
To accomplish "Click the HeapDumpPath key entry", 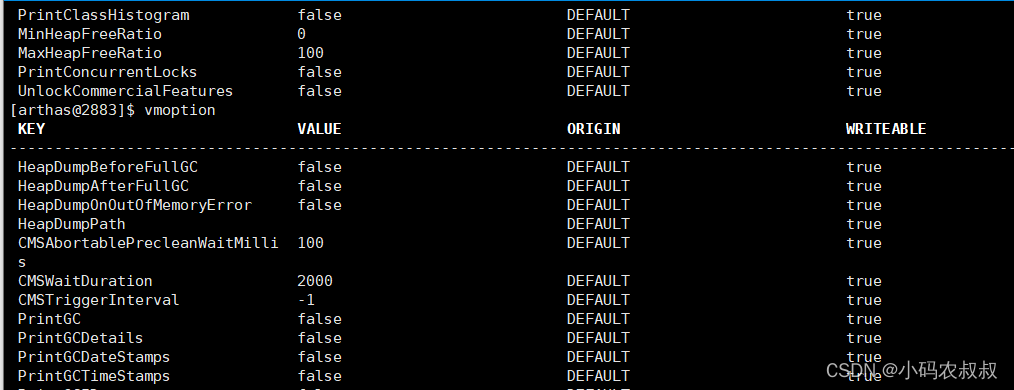I will pos(72,224).
